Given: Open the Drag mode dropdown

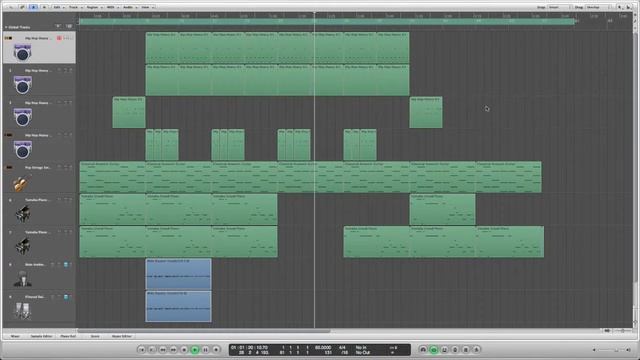Looking at the screenshot, I should click(598, 7).
